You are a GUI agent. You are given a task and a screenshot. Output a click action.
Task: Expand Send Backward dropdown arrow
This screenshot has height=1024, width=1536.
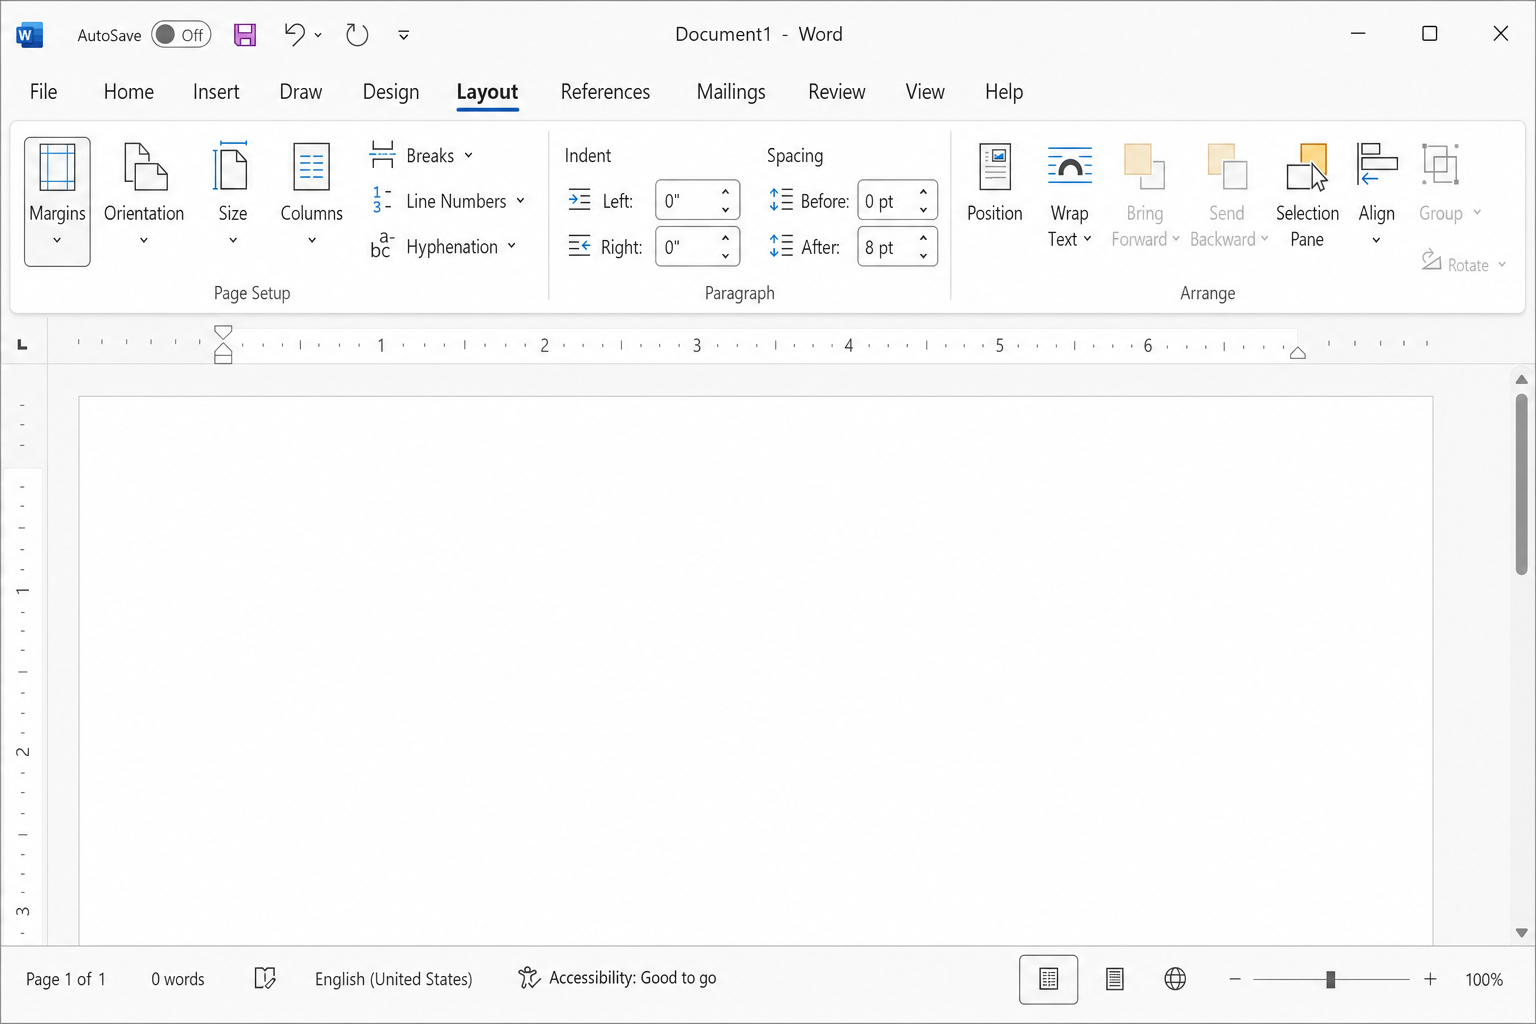pyautogui.click(x=1264, y=239)
